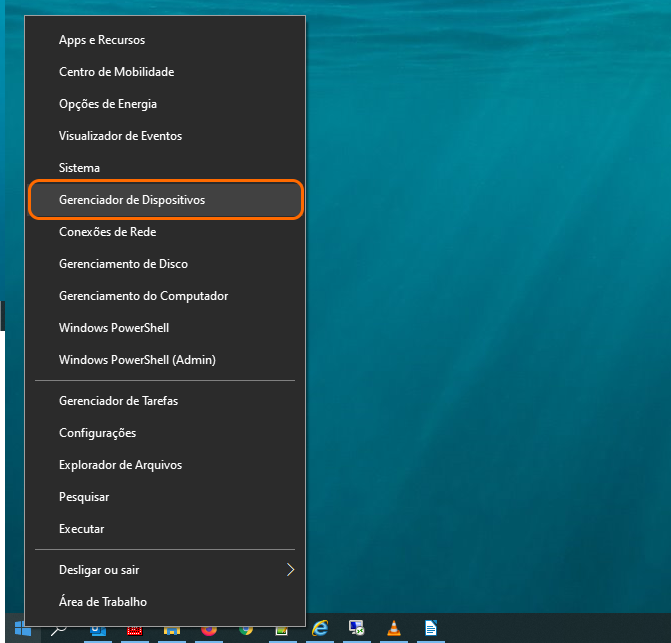The height and width of the screenshot is (643, 671).
Task: Launch VLC media player from taskbar
Action: tap(394, 628)
